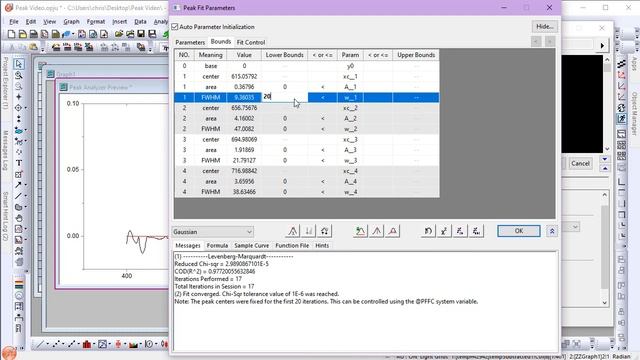Open the Object Manager side panel

point(634,113)
